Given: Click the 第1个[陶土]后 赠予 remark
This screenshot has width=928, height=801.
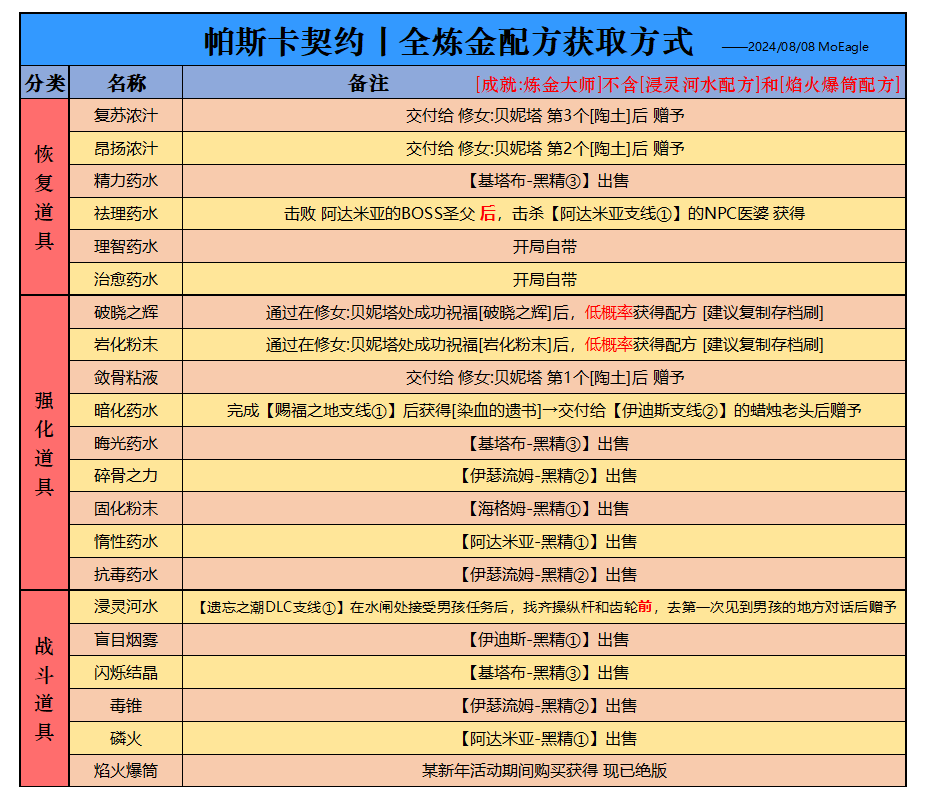Looking at the screenshot, I should click(x=544, y=378).
